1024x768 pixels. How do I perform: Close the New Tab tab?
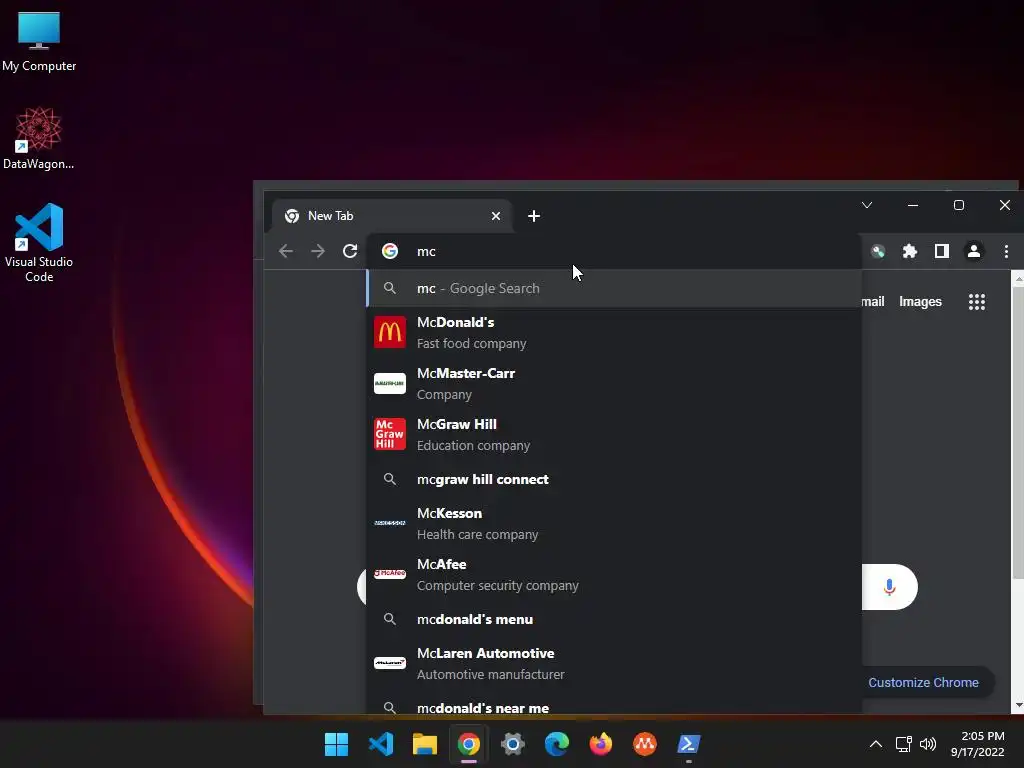496,216
